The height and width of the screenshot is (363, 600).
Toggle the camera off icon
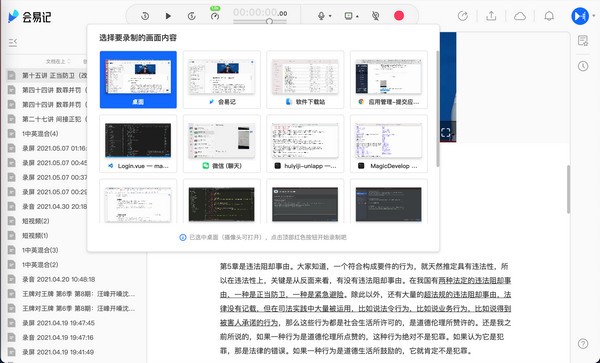point(376,16)
